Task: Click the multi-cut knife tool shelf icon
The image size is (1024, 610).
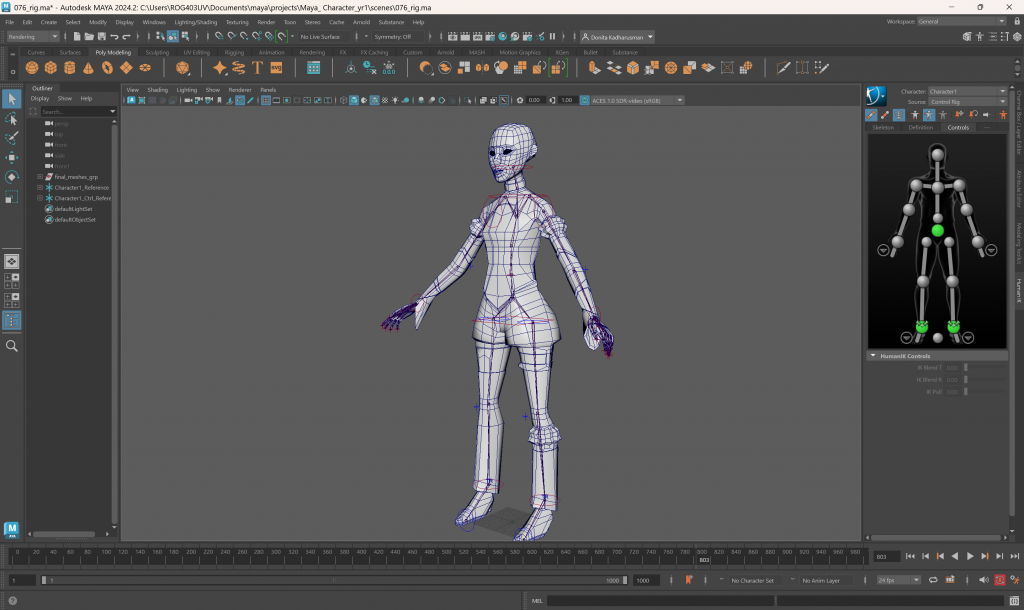Action: (x=783, y=67)
